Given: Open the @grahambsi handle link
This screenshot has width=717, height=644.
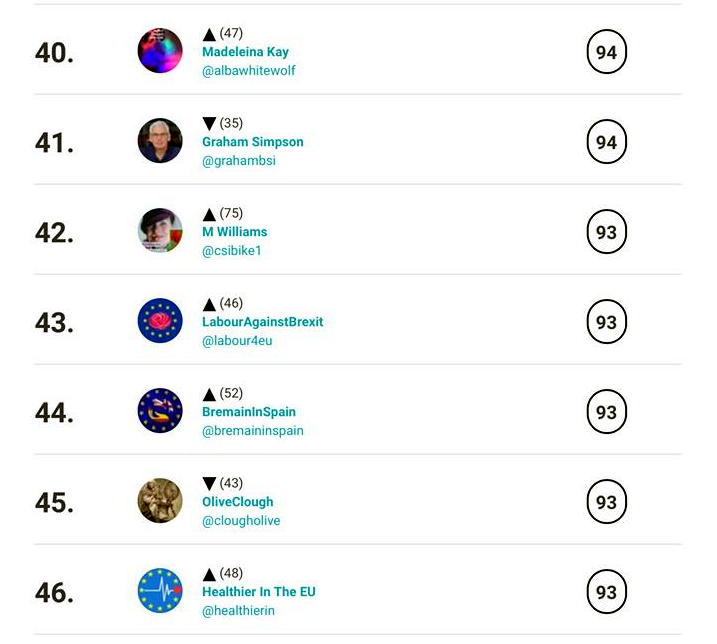Looking at the screenshot, I should (x=239, y=161).
